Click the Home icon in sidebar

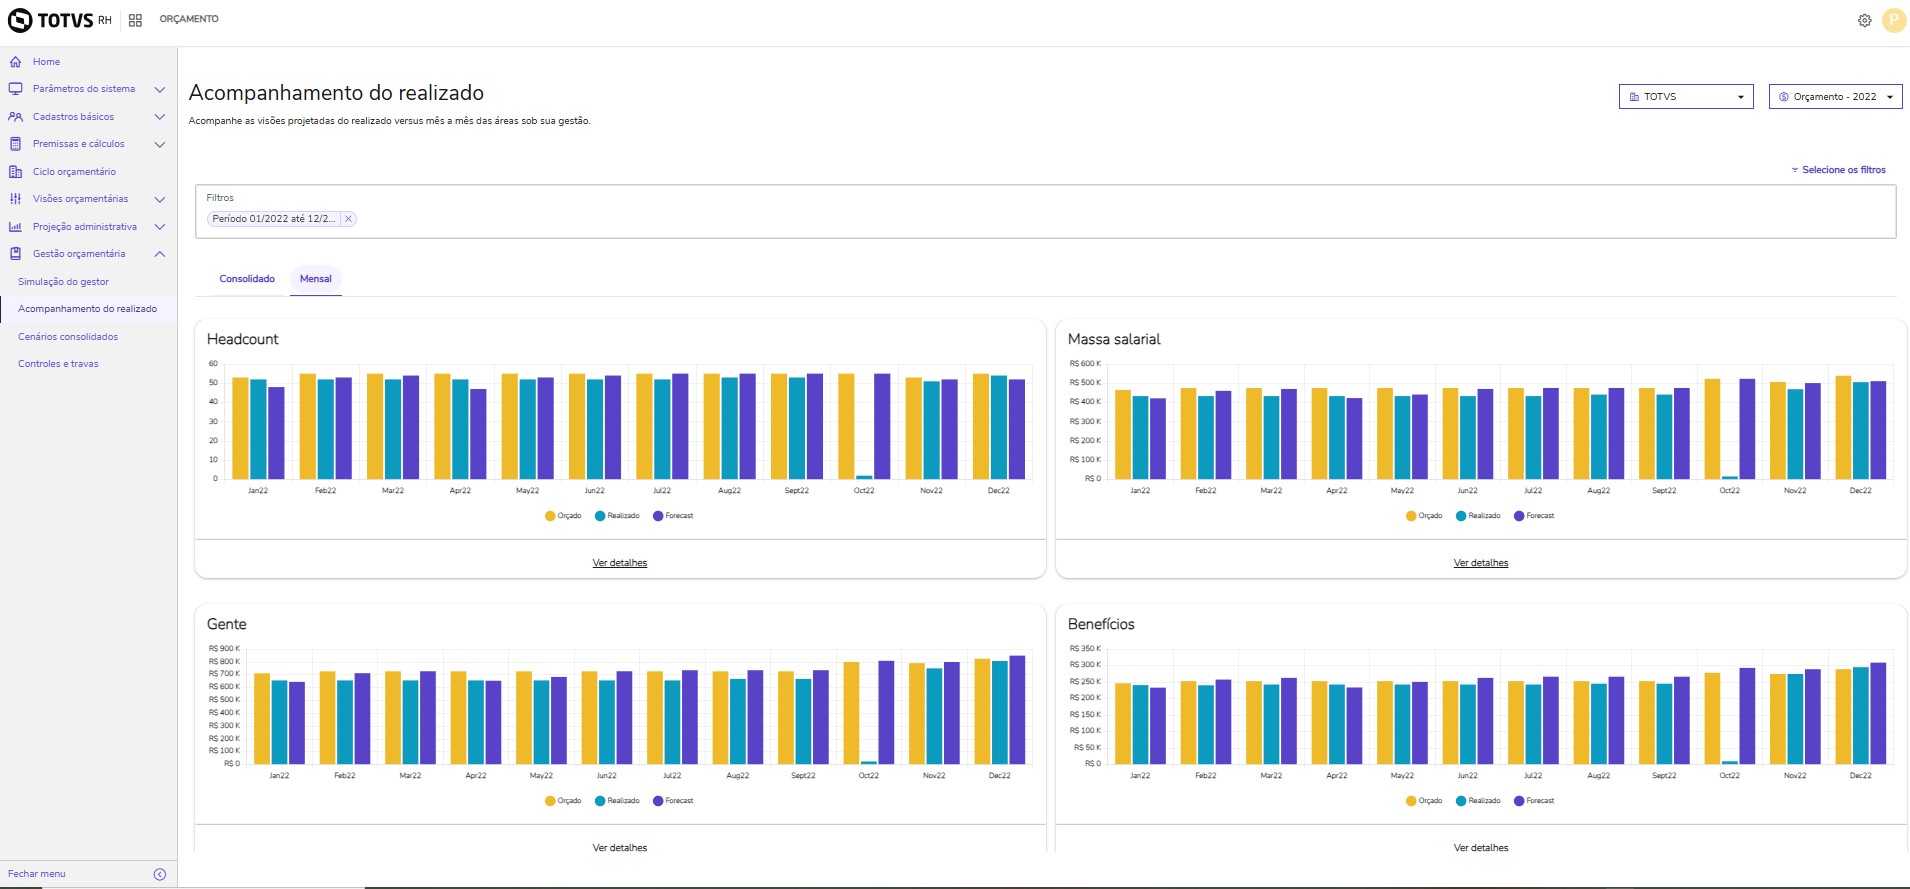(x=15, y=62)
